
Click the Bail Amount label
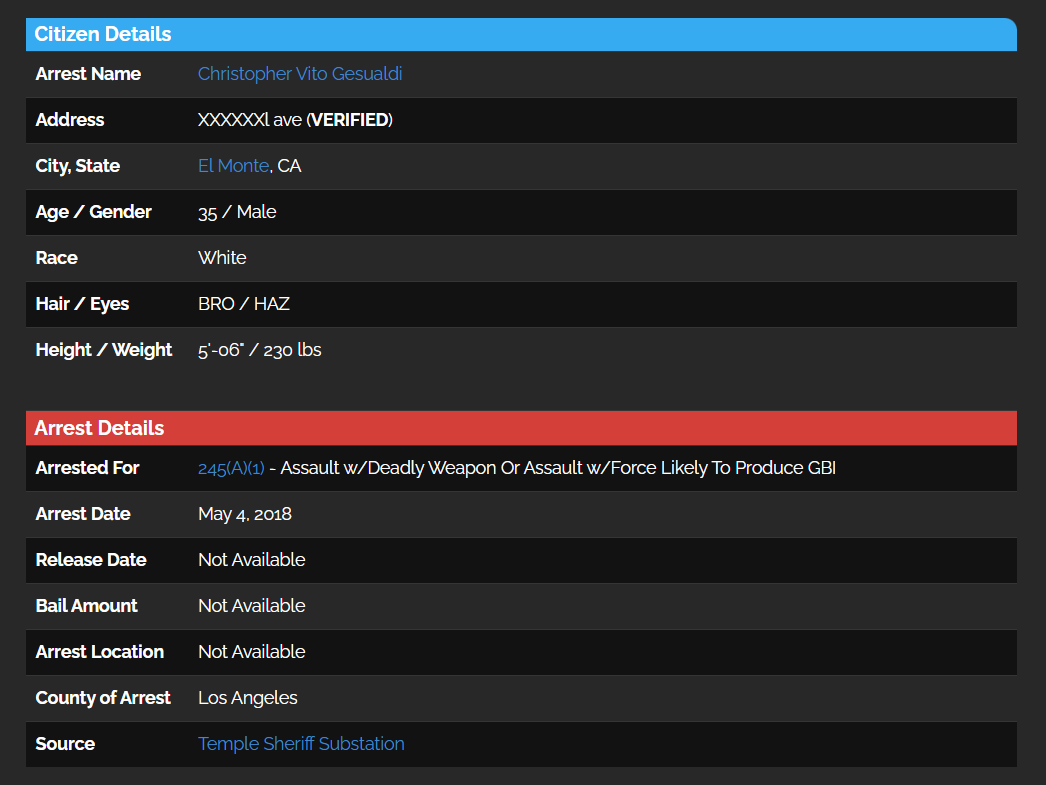click(86, 606)
